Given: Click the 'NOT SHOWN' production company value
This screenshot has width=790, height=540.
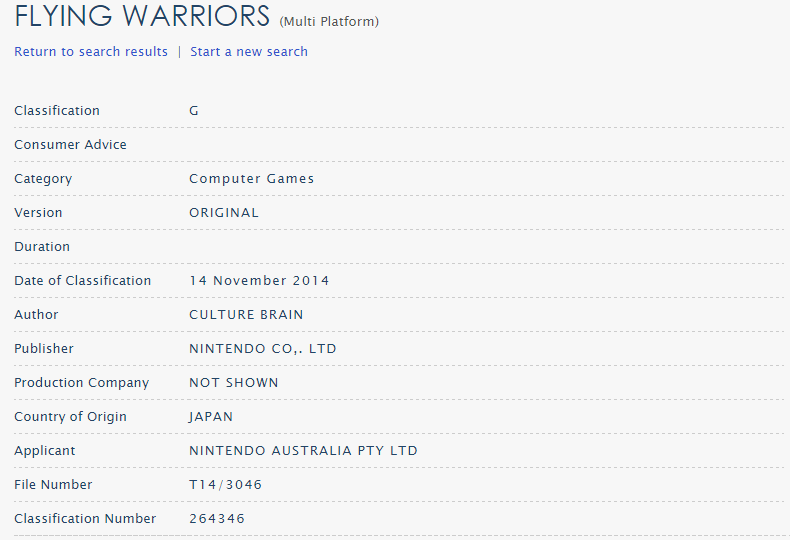Looking at the screenshot, I should 234,383.
